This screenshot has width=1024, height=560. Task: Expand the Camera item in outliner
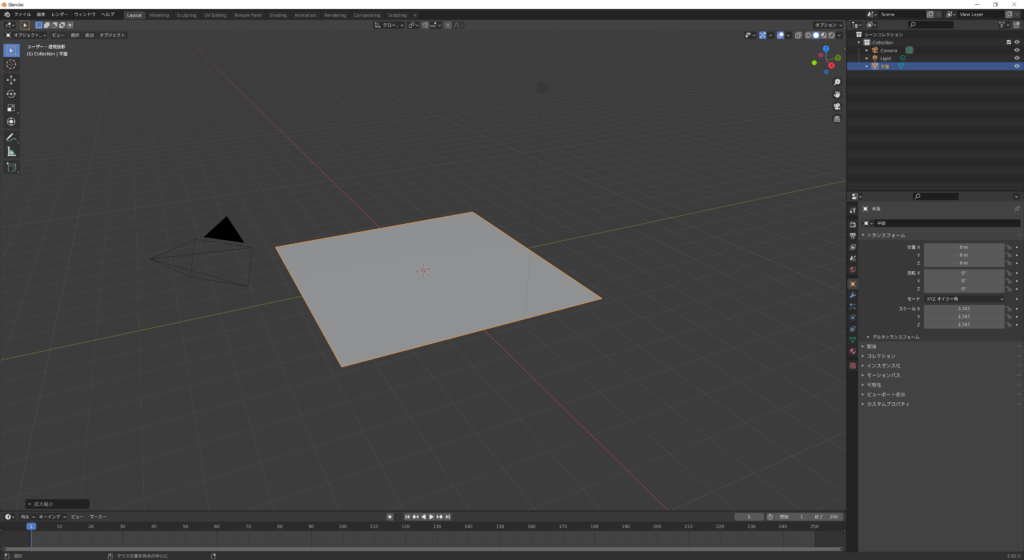867,50
